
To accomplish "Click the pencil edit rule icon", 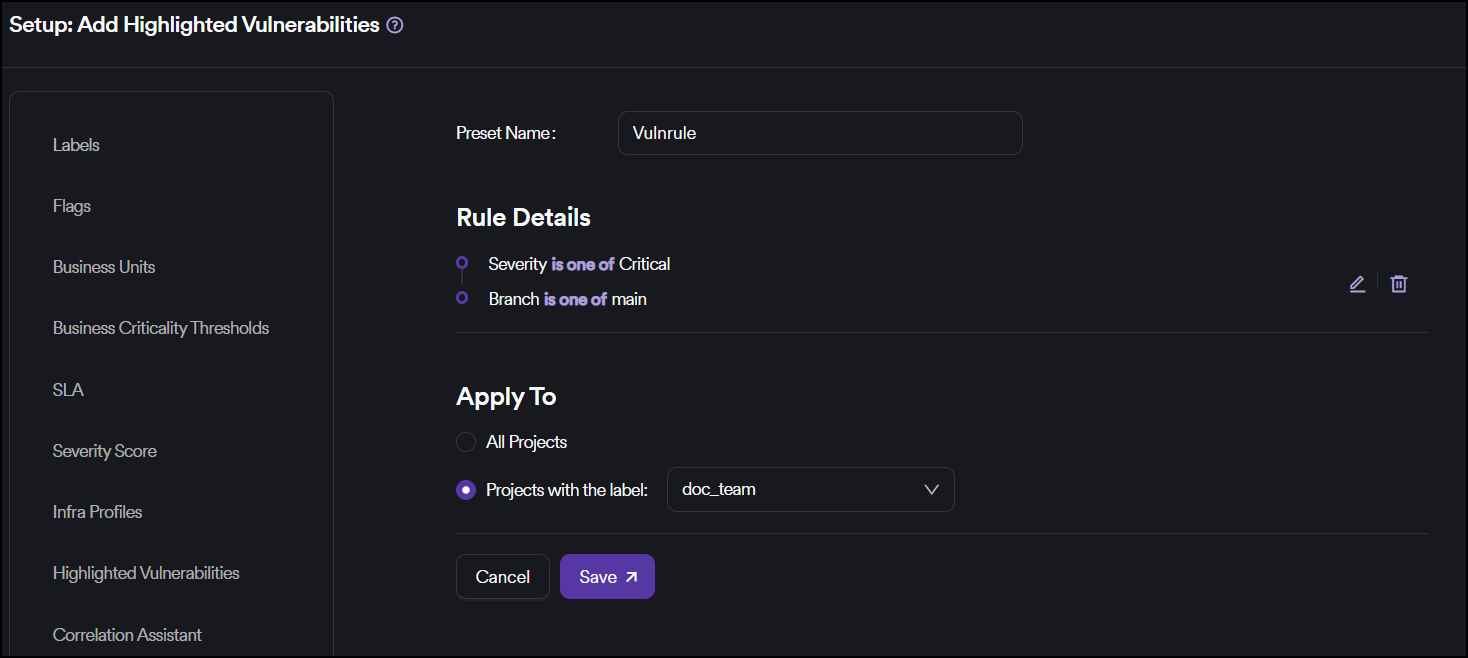I will coord(1357,284).
